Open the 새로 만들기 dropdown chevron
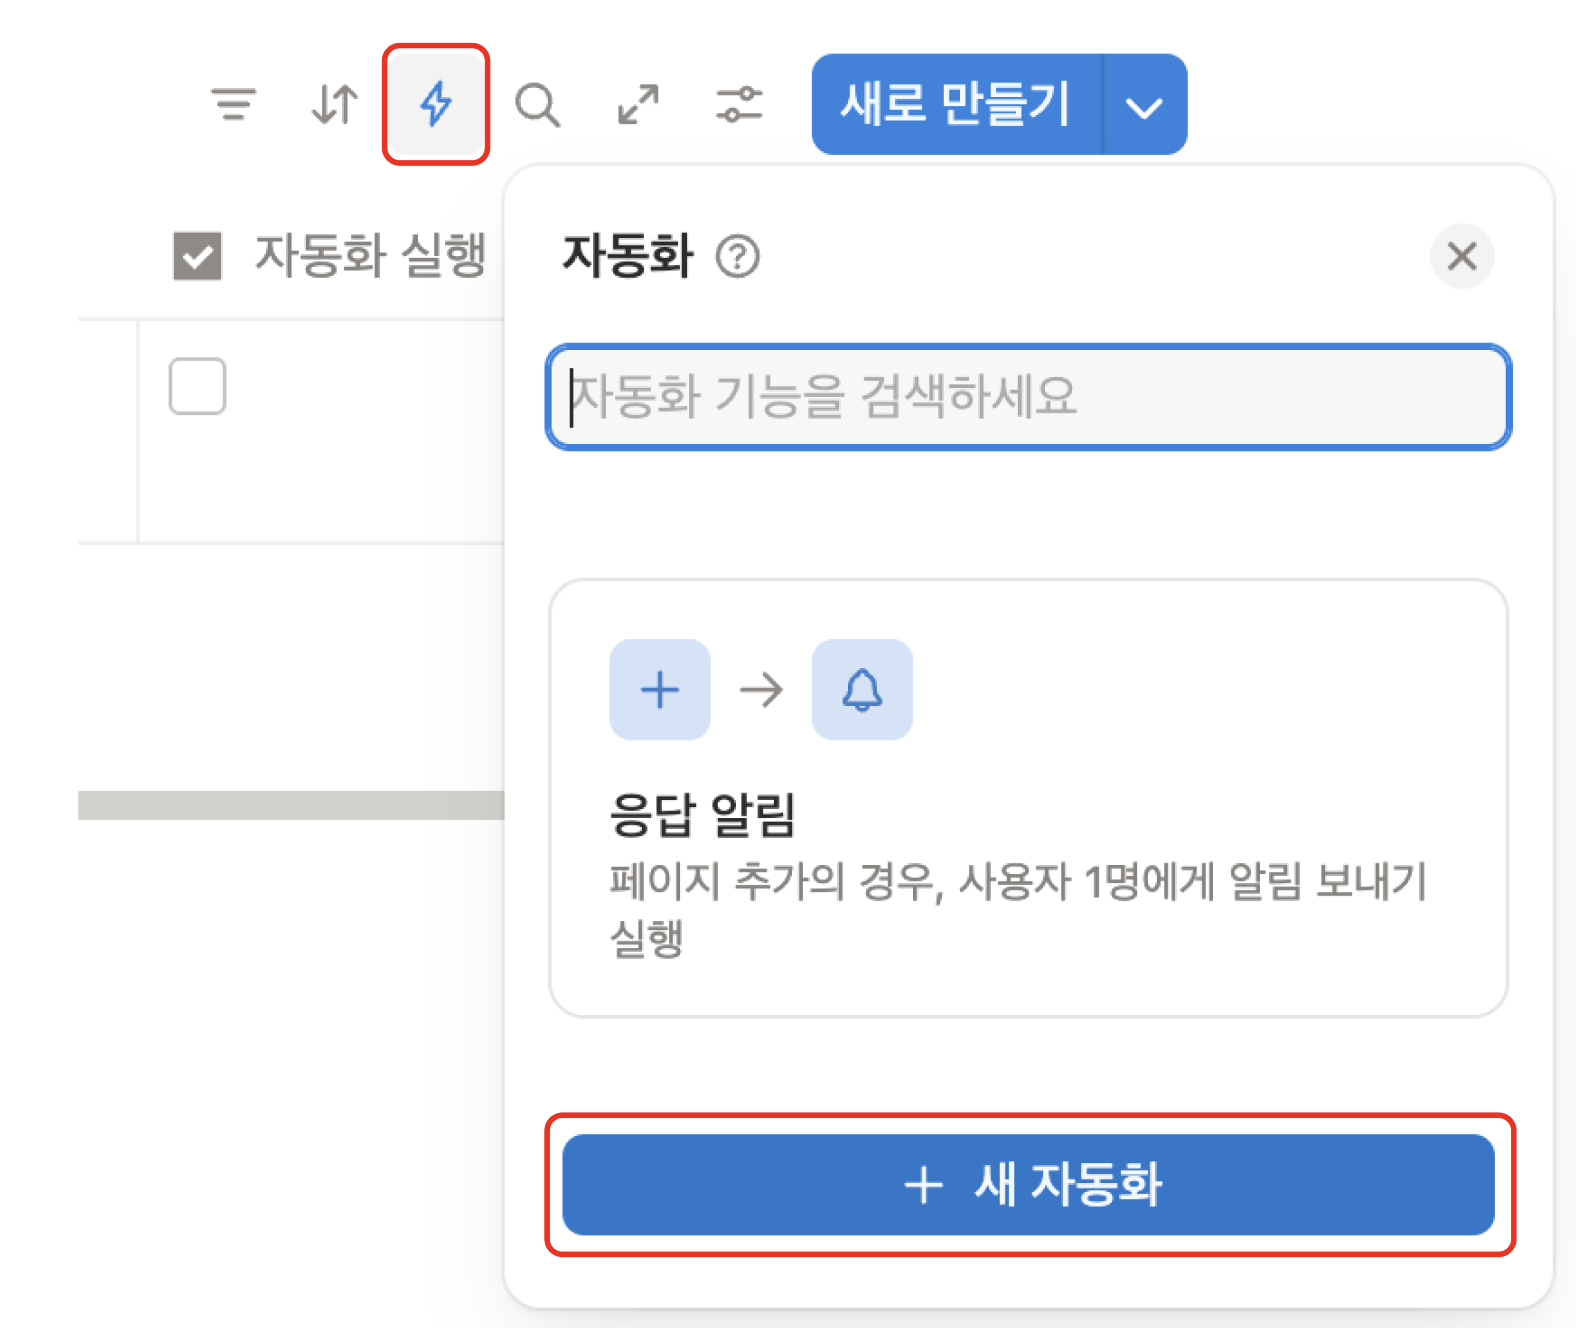1576x1328 pixels. tap(1145, 103)
